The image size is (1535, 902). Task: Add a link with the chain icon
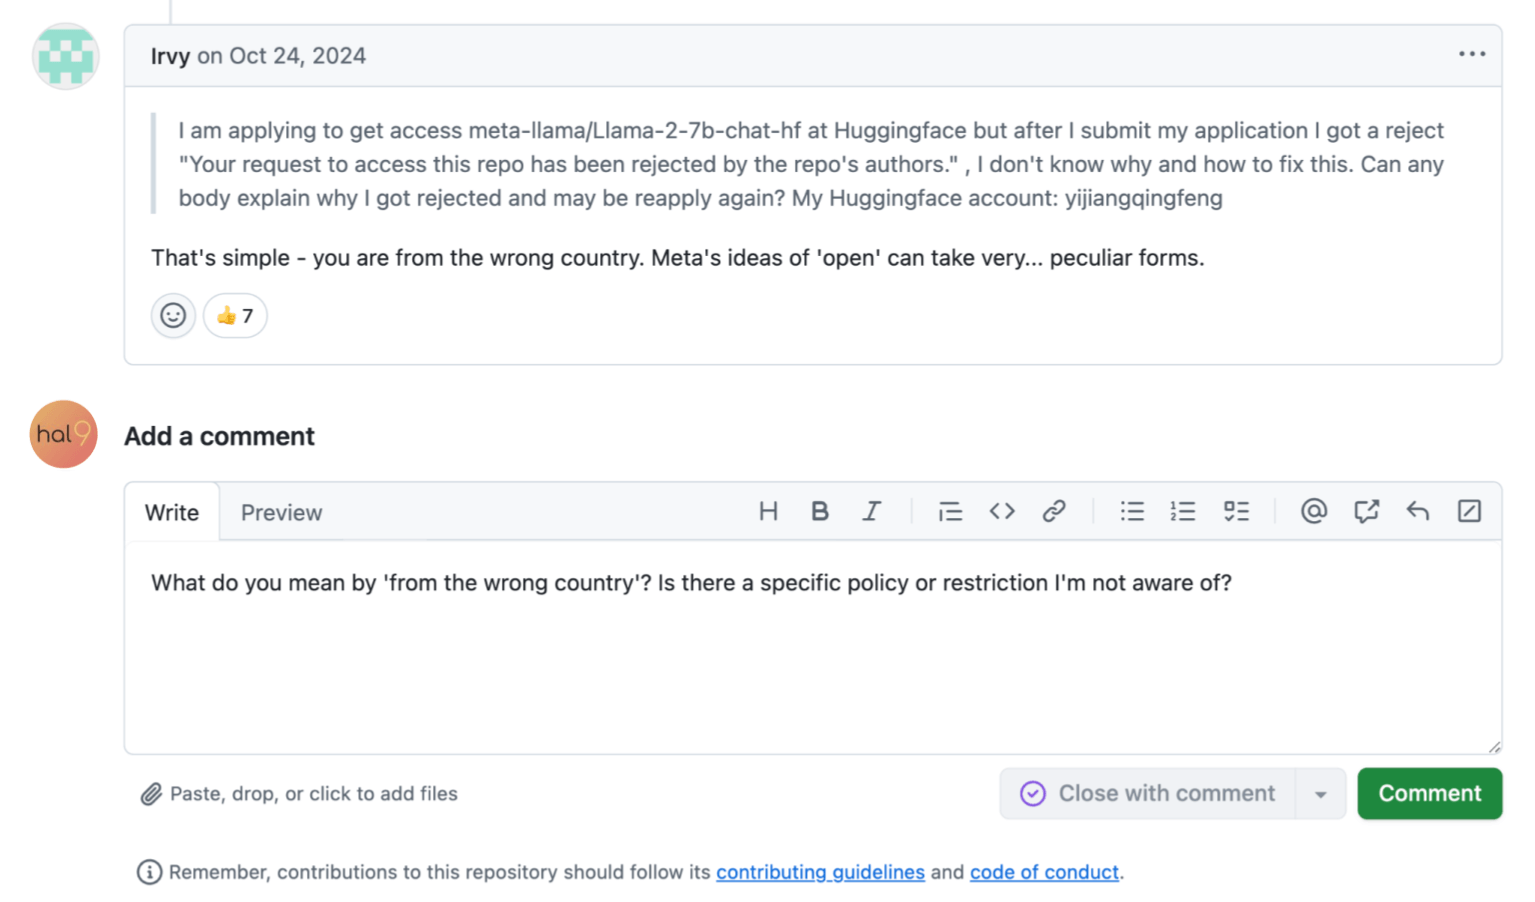coord(1054,512)
